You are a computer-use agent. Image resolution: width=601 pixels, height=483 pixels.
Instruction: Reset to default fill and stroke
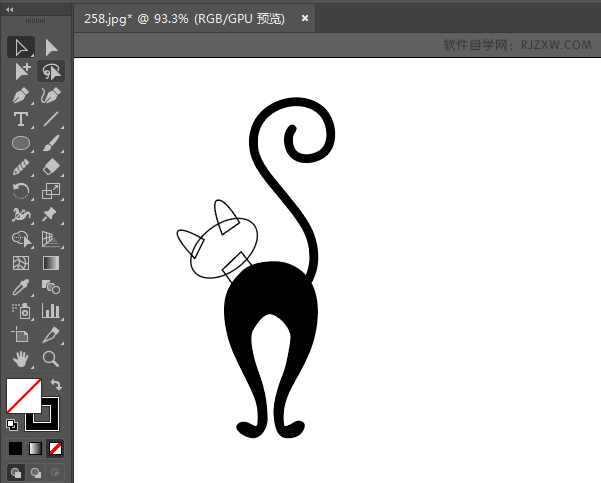click(x=12, y=425)
